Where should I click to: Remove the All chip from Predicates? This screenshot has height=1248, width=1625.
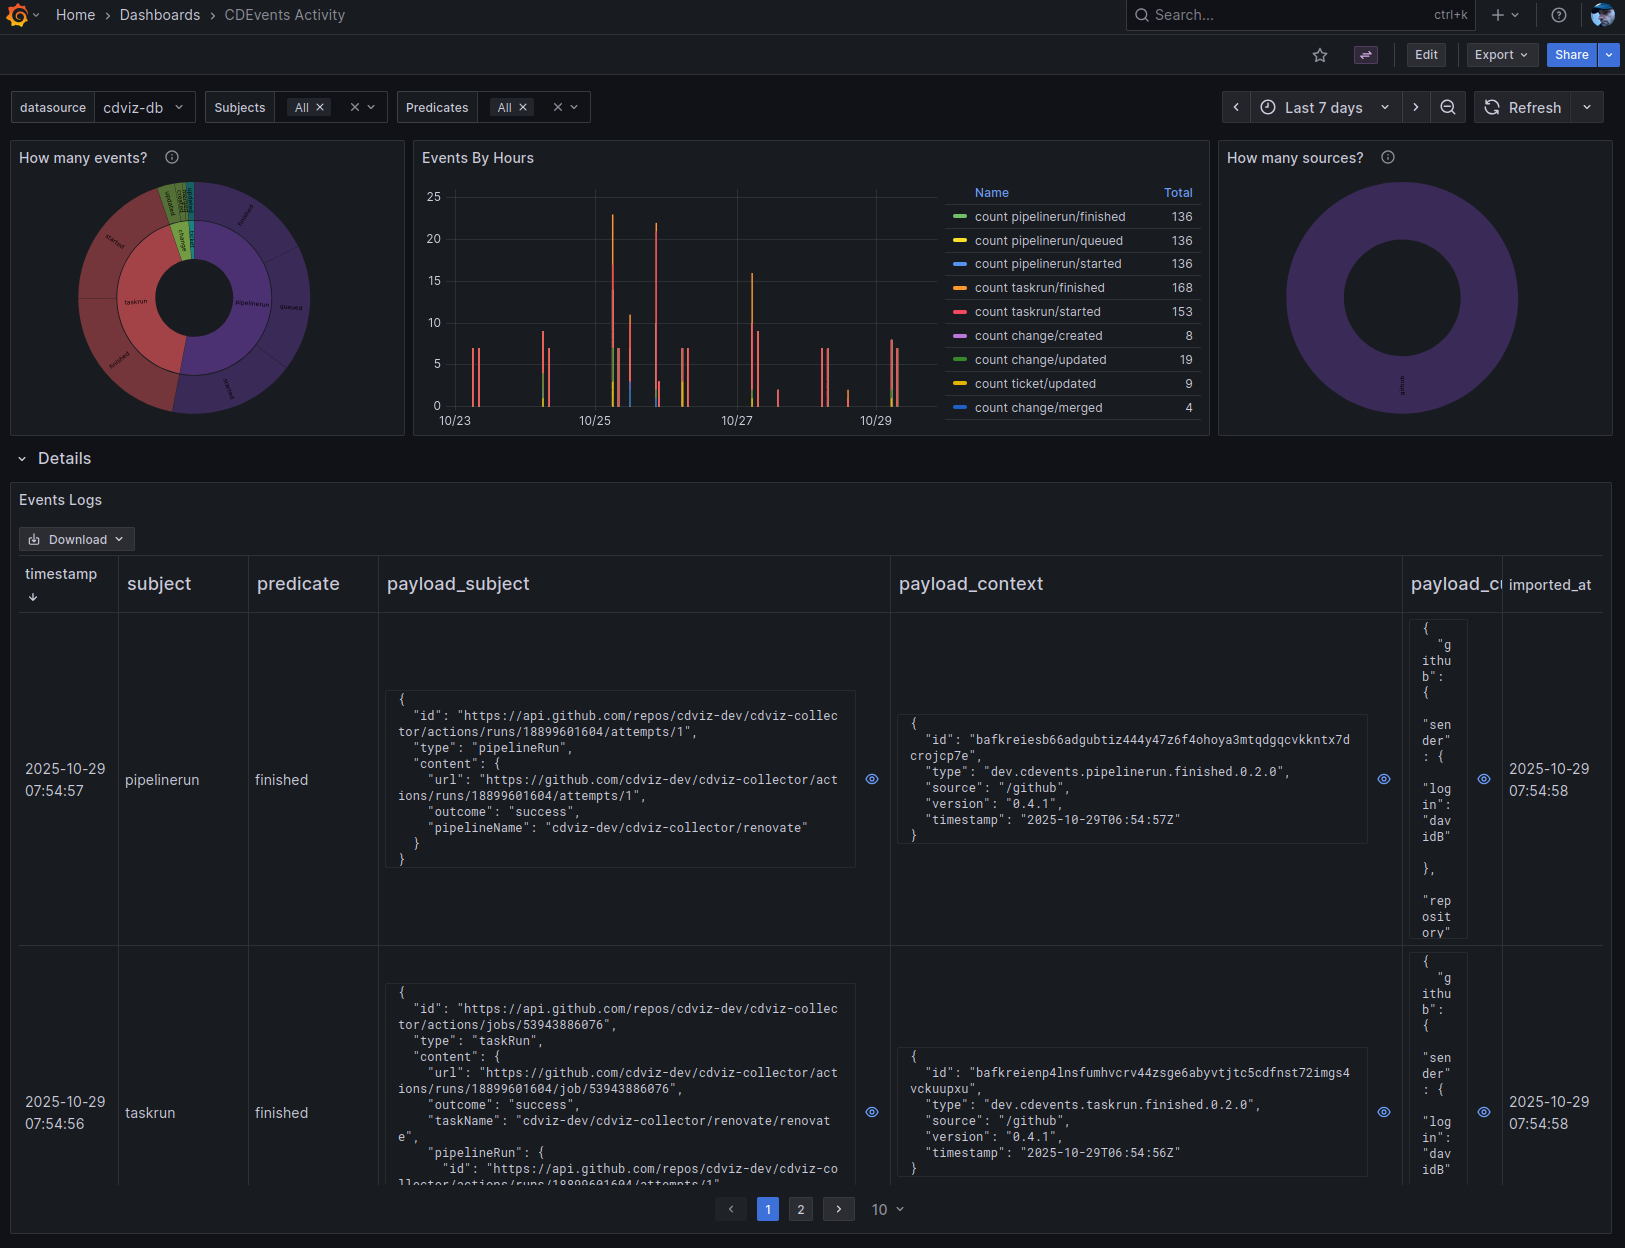pos(523,107)
